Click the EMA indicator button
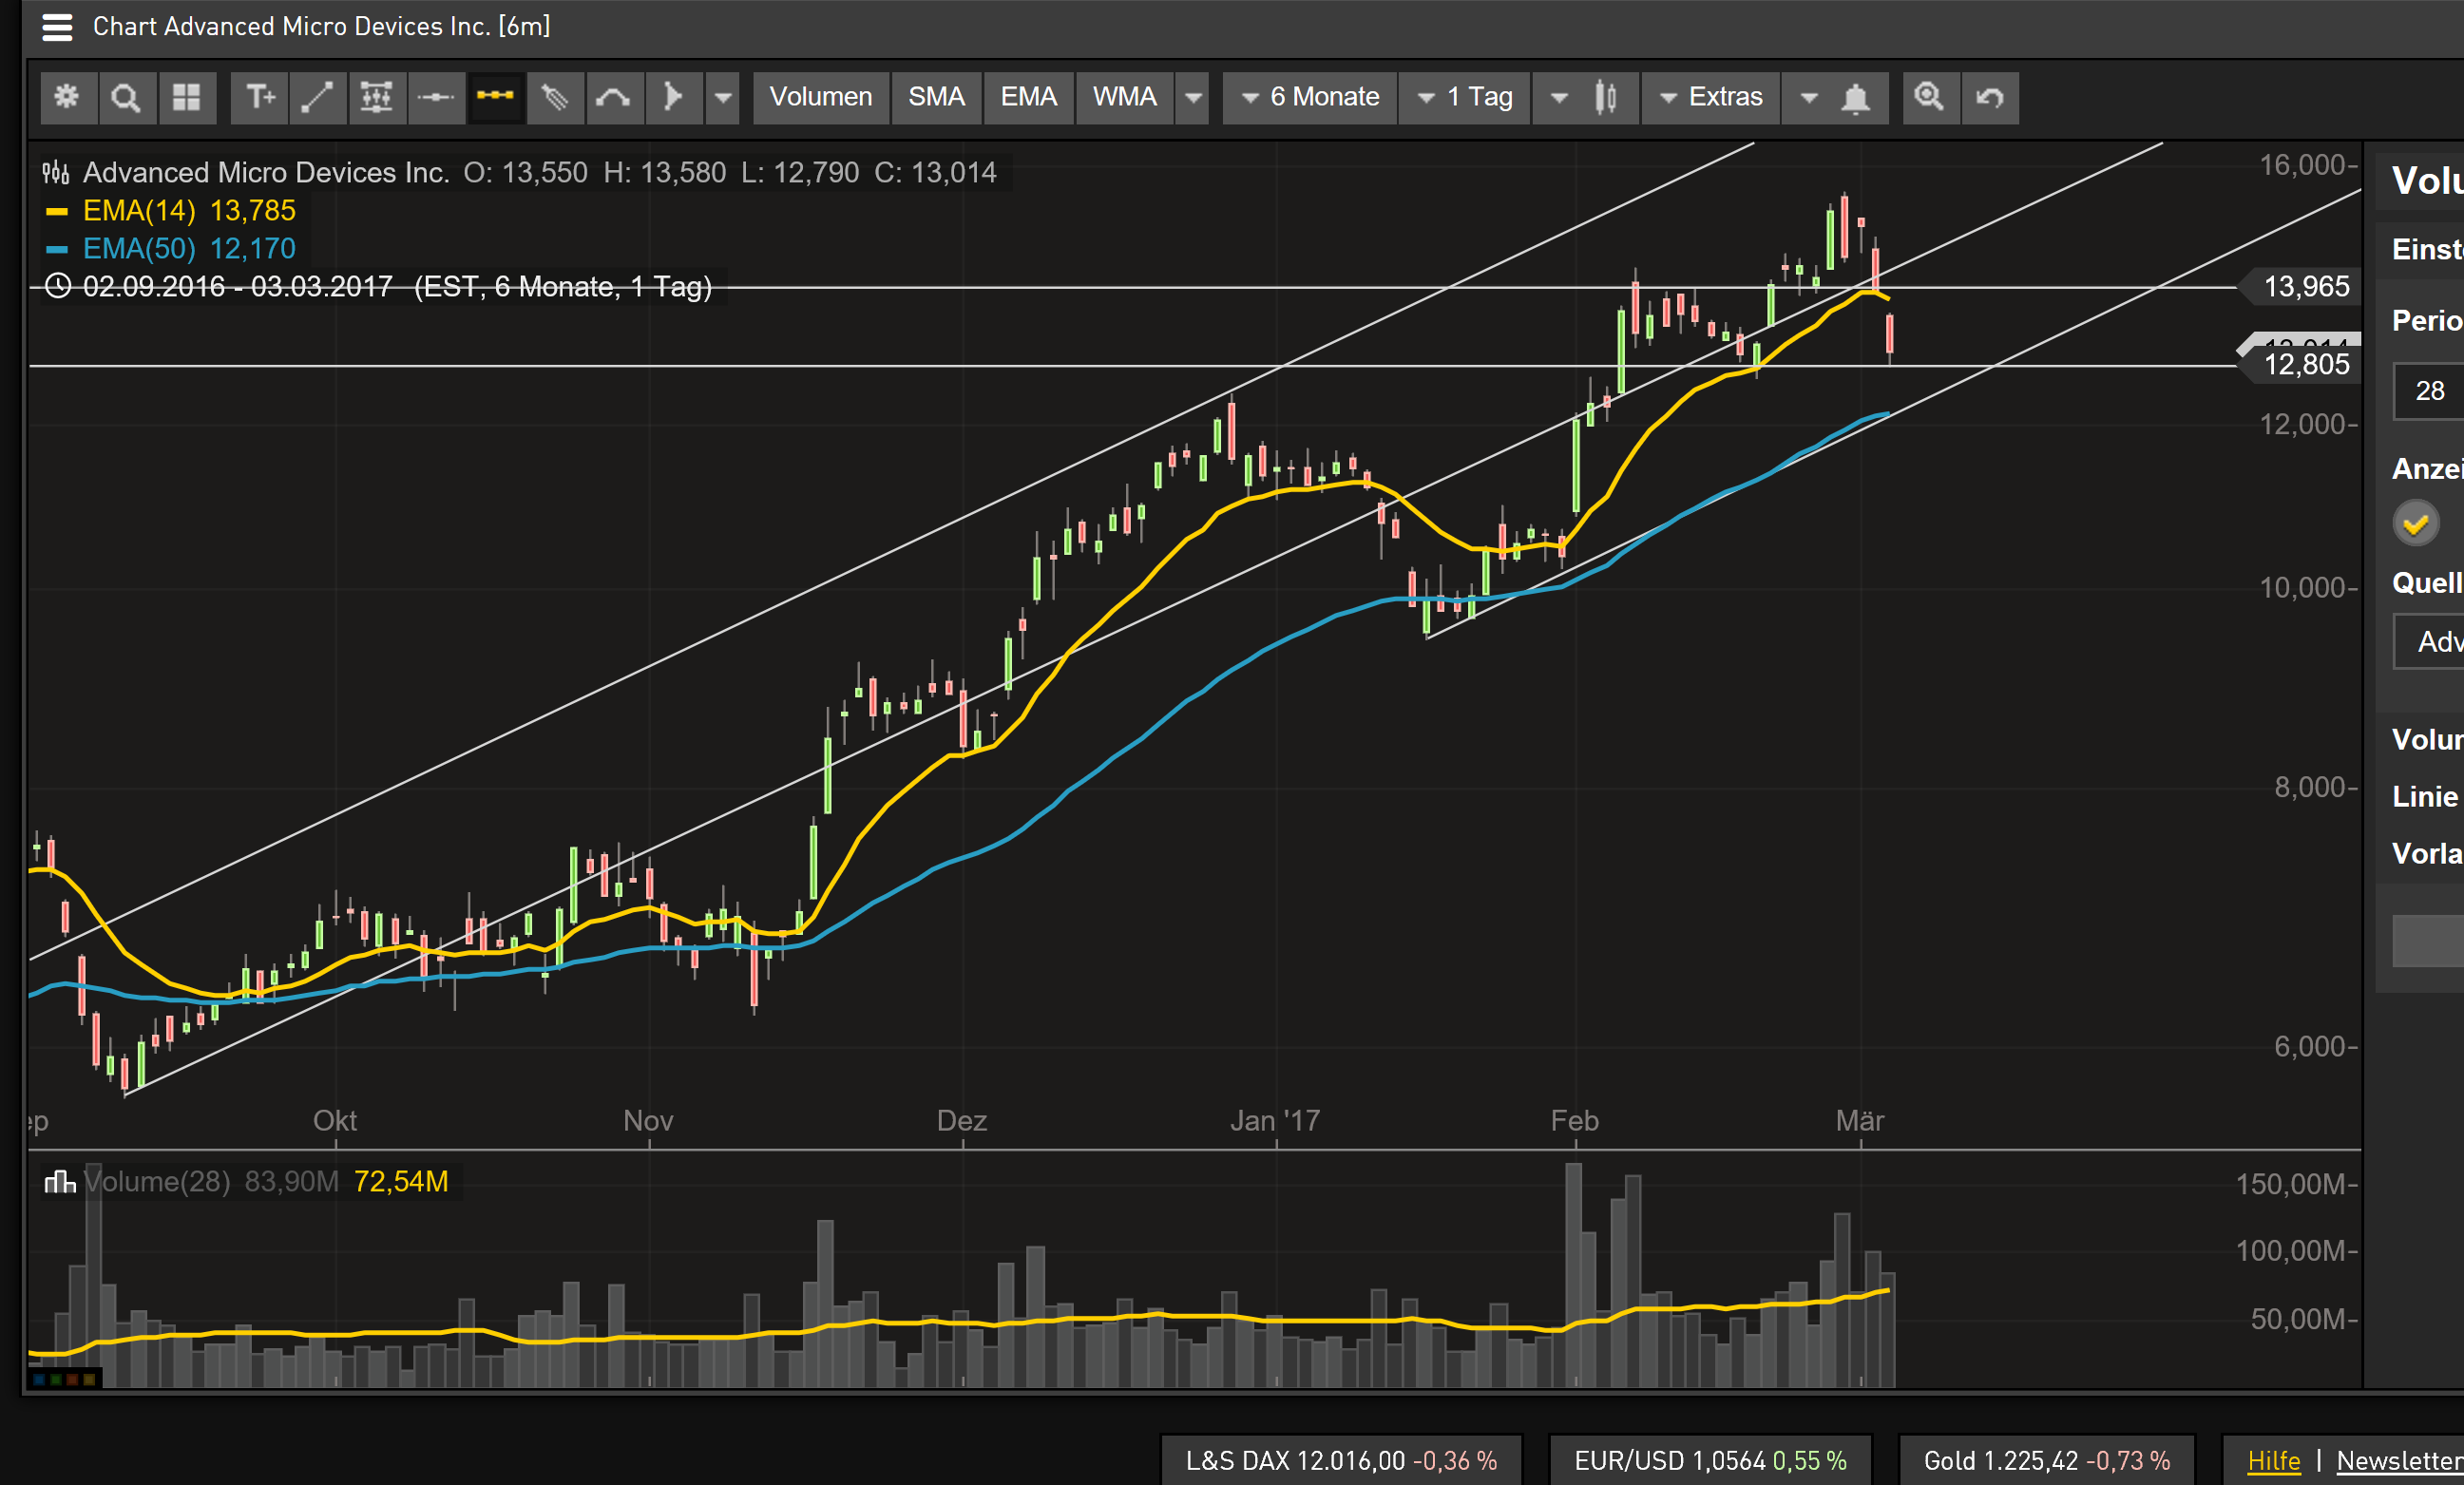Viewport: 2464px width, 1485px height. pos(1028,97)
